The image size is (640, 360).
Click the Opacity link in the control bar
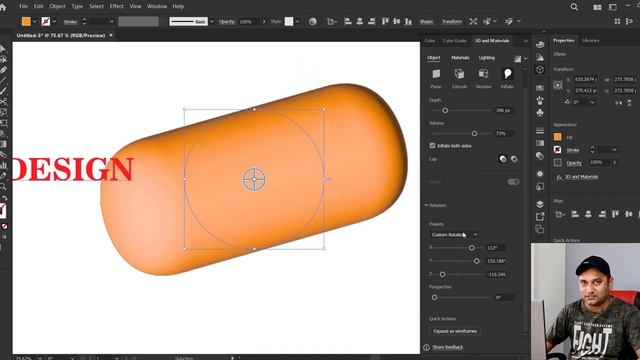pyautogui.click(x=227, y=21)
